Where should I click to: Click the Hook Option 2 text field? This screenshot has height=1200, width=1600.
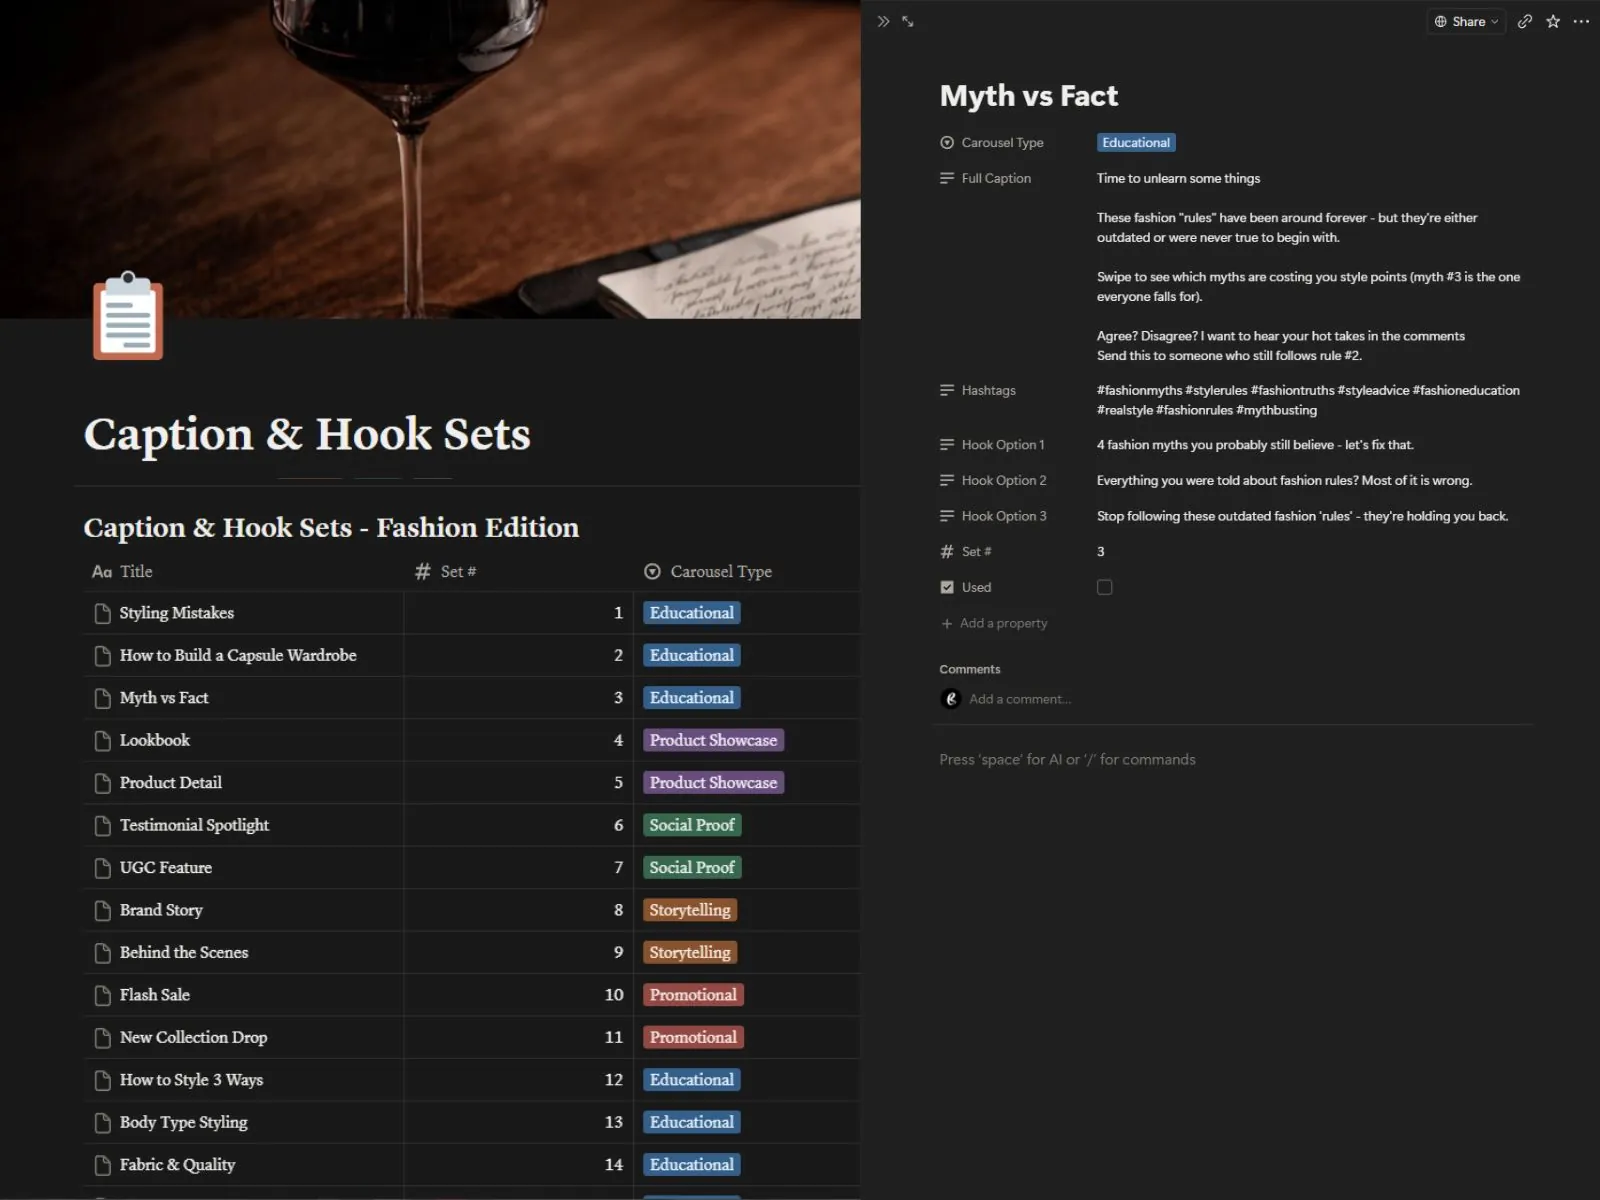[1284, 480]
